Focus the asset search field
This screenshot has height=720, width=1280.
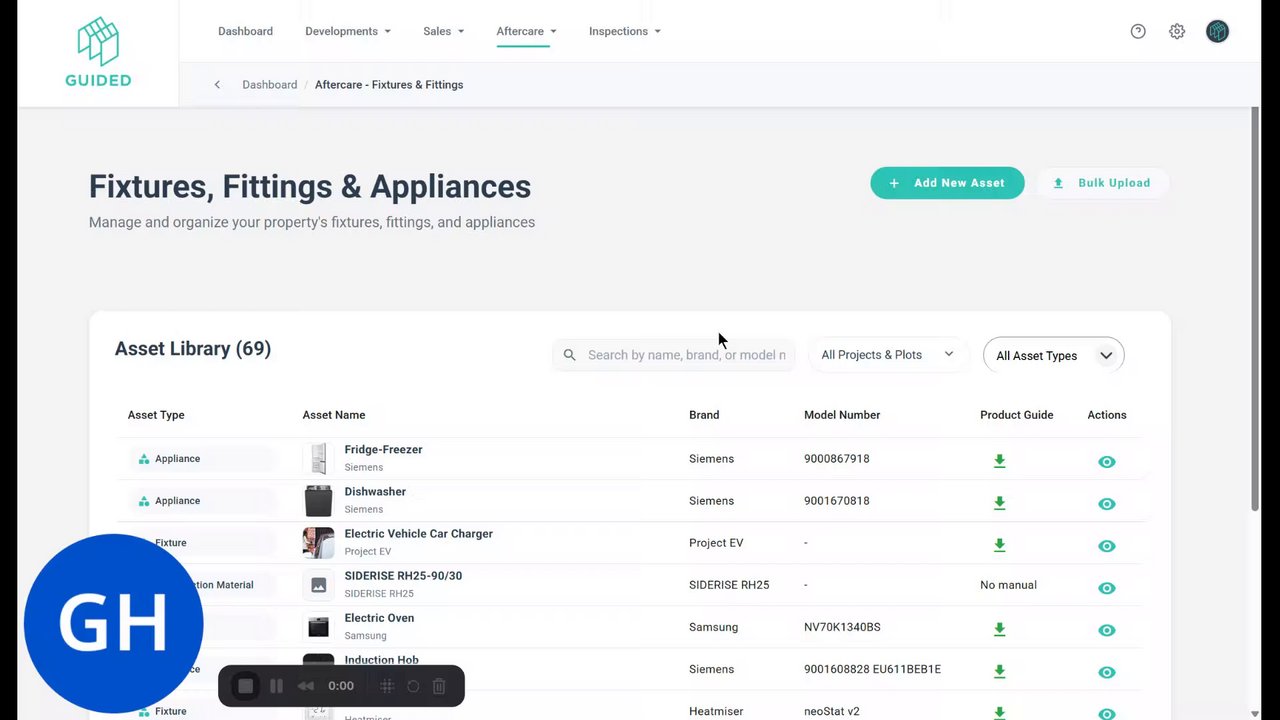[674, 355]
